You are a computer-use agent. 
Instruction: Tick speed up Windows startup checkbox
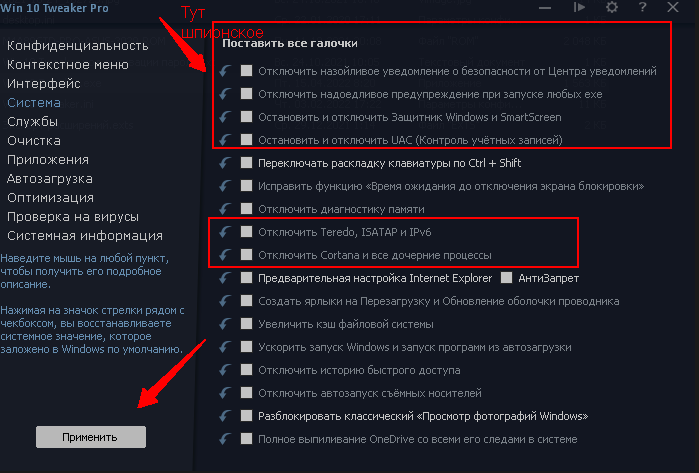(x=247, y=346)
